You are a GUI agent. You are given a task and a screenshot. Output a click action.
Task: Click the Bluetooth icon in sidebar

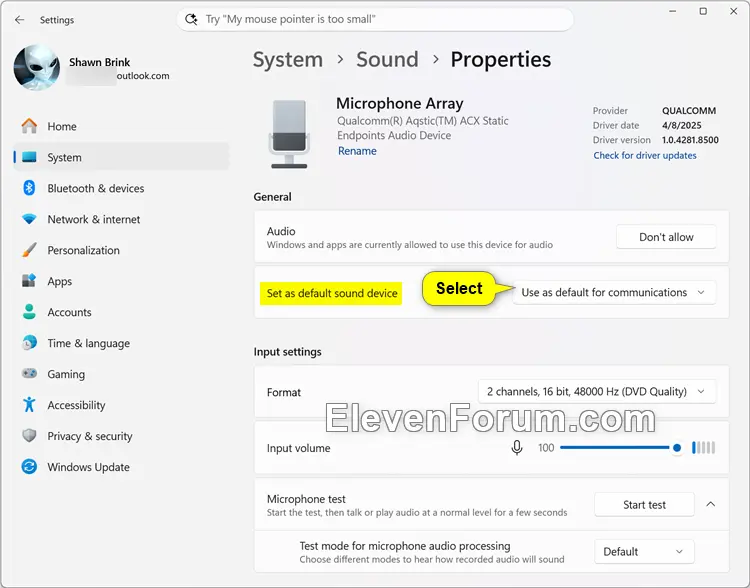pyautogui.click(x=29, y=188)
